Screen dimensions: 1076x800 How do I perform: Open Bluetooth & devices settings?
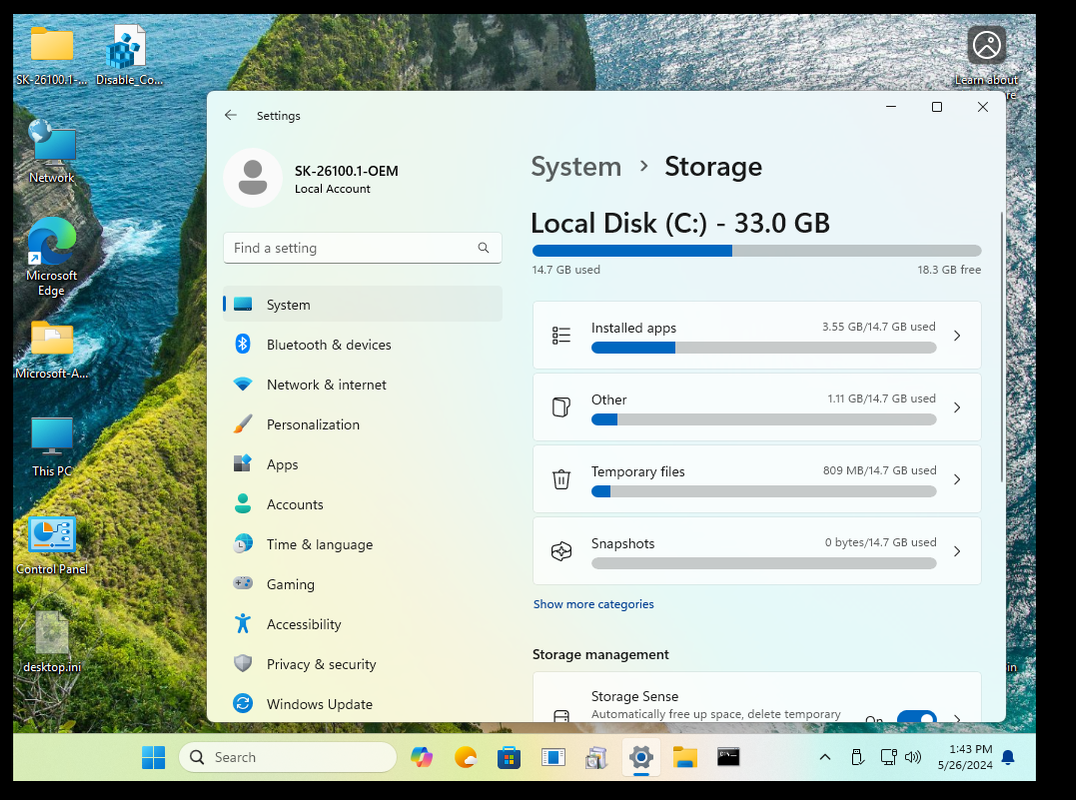(x=362, y=344)
